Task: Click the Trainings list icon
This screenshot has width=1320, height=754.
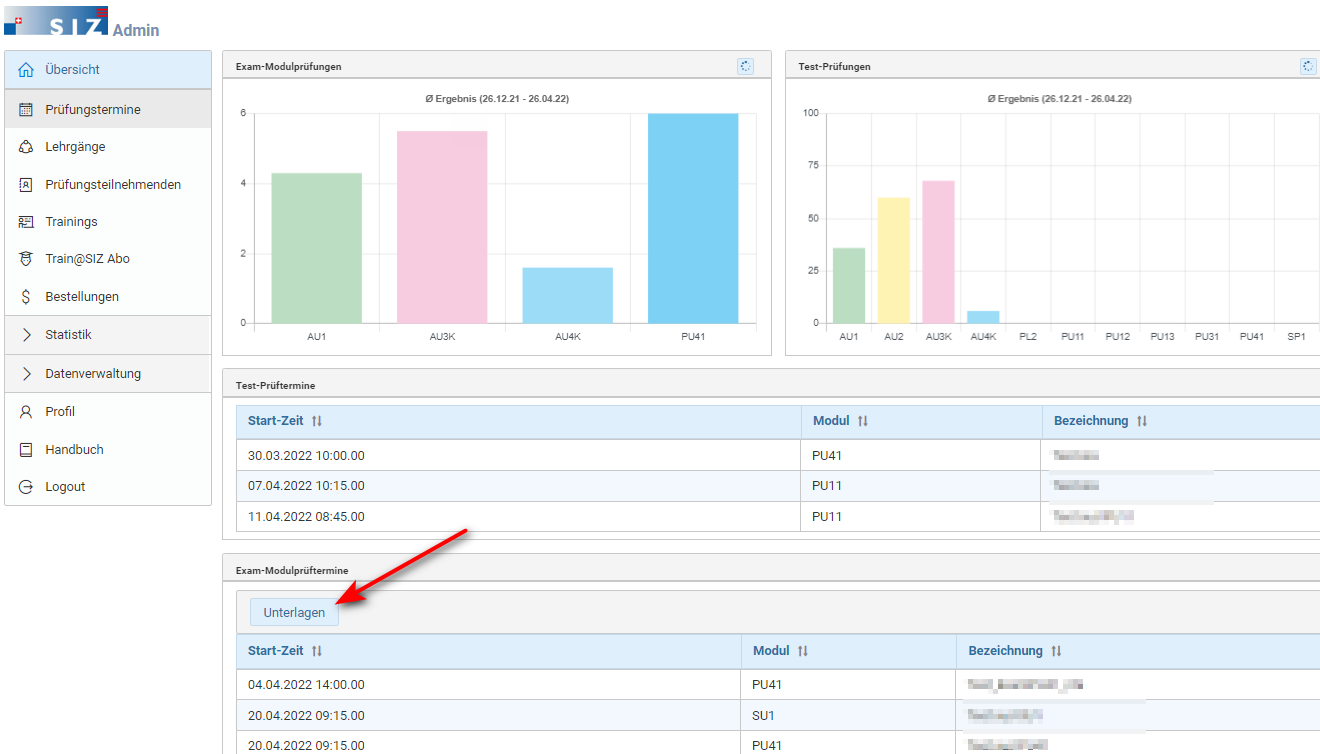Action: point(26,222)
